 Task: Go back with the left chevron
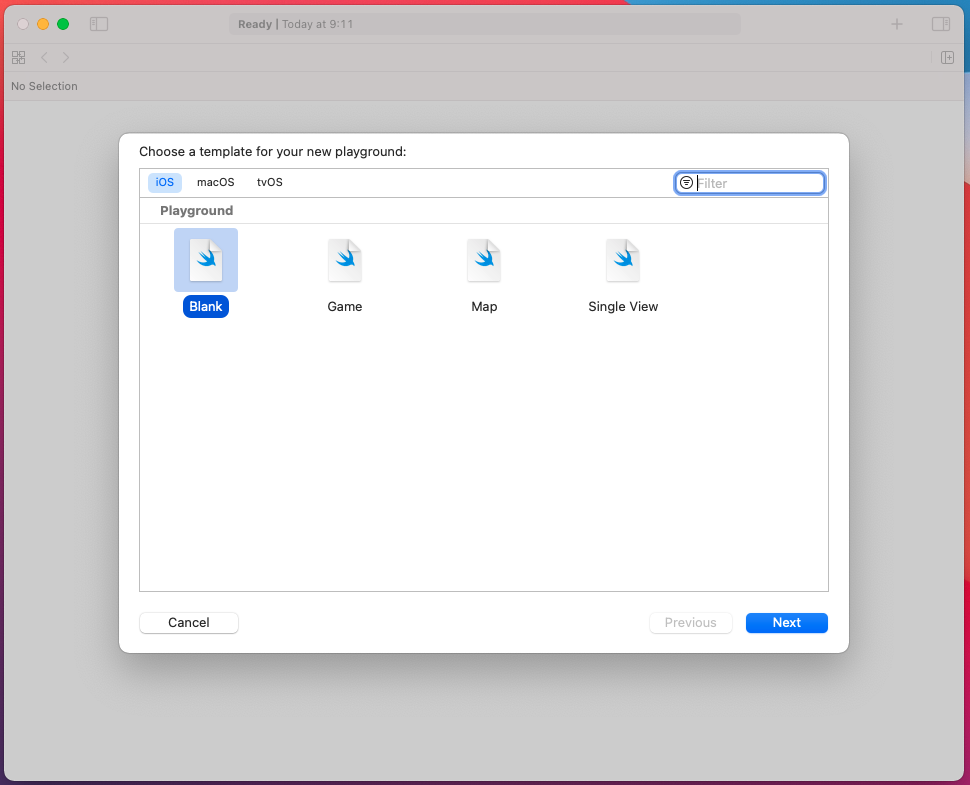pyautogui.click(x=44, y=58)
